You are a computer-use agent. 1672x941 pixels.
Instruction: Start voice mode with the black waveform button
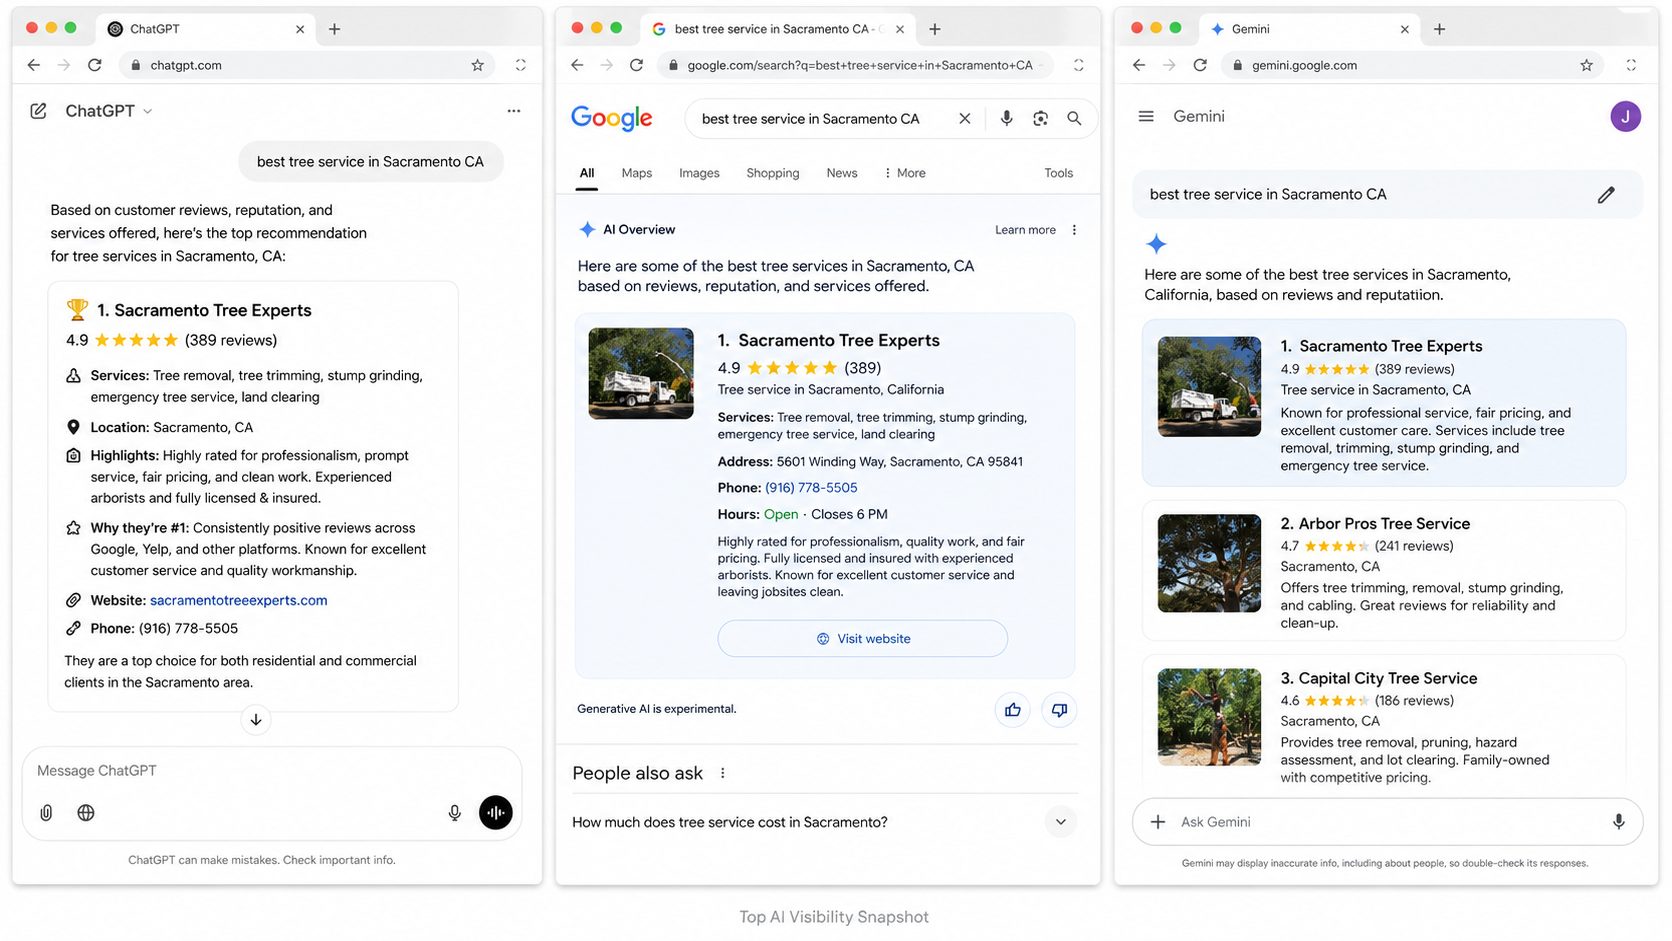pos(496,813)
